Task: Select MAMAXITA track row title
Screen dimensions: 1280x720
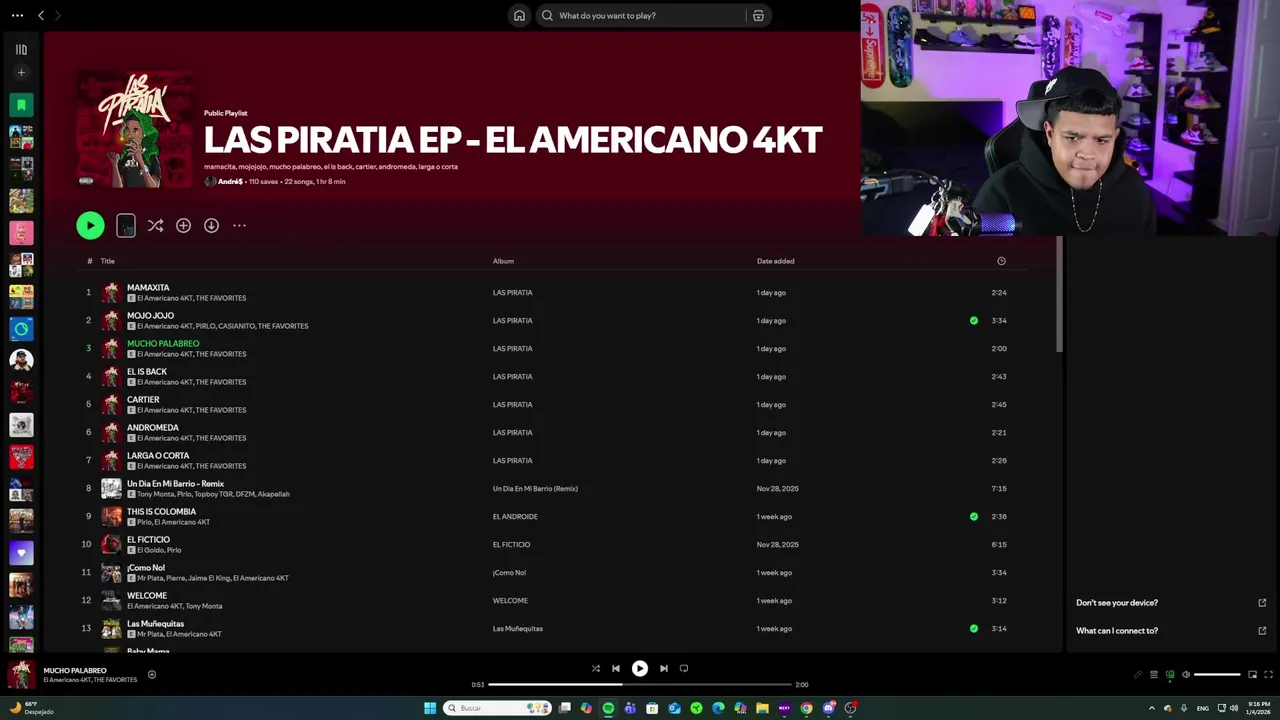Action: point(148,288)
